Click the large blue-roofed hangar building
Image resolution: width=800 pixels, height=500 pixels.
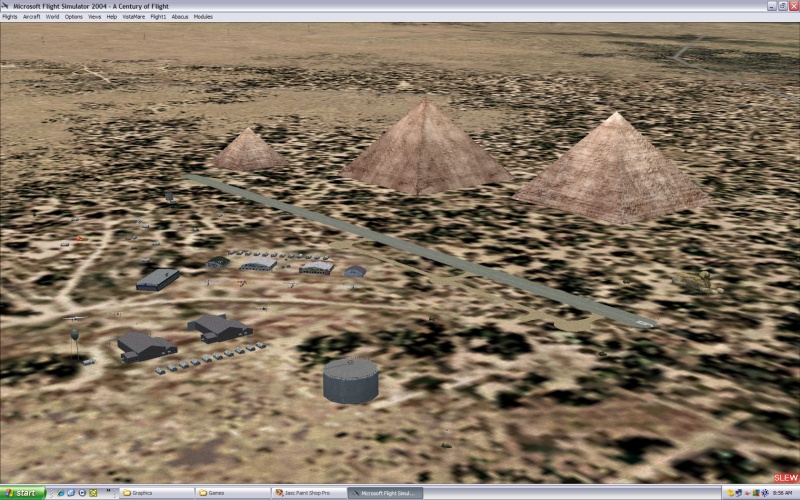[x=158, y=280]
